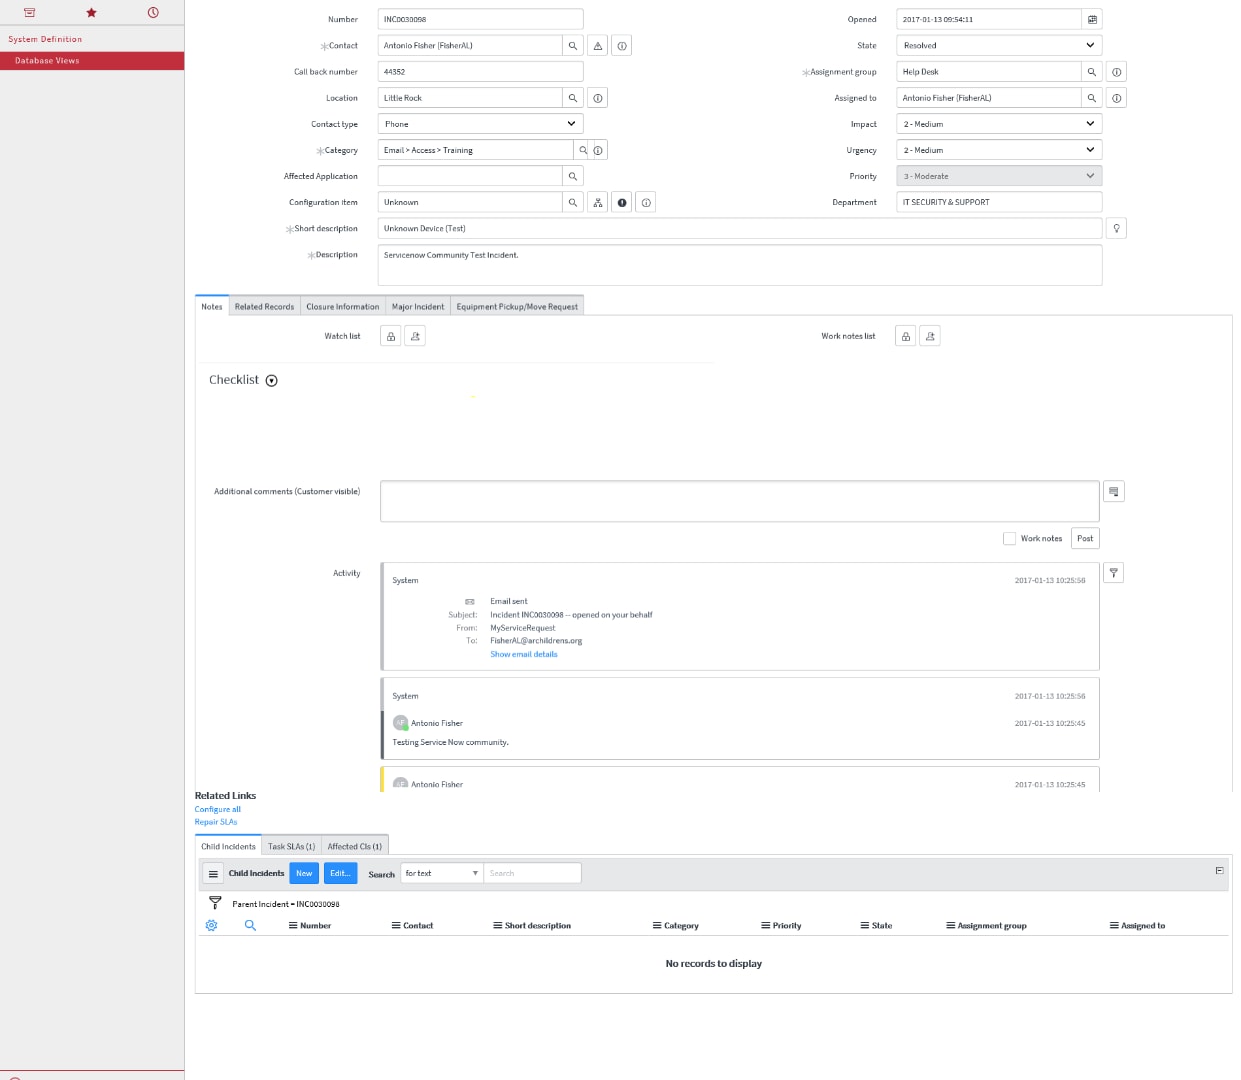
Task: Click the Post button
Action: point(1085,538)
